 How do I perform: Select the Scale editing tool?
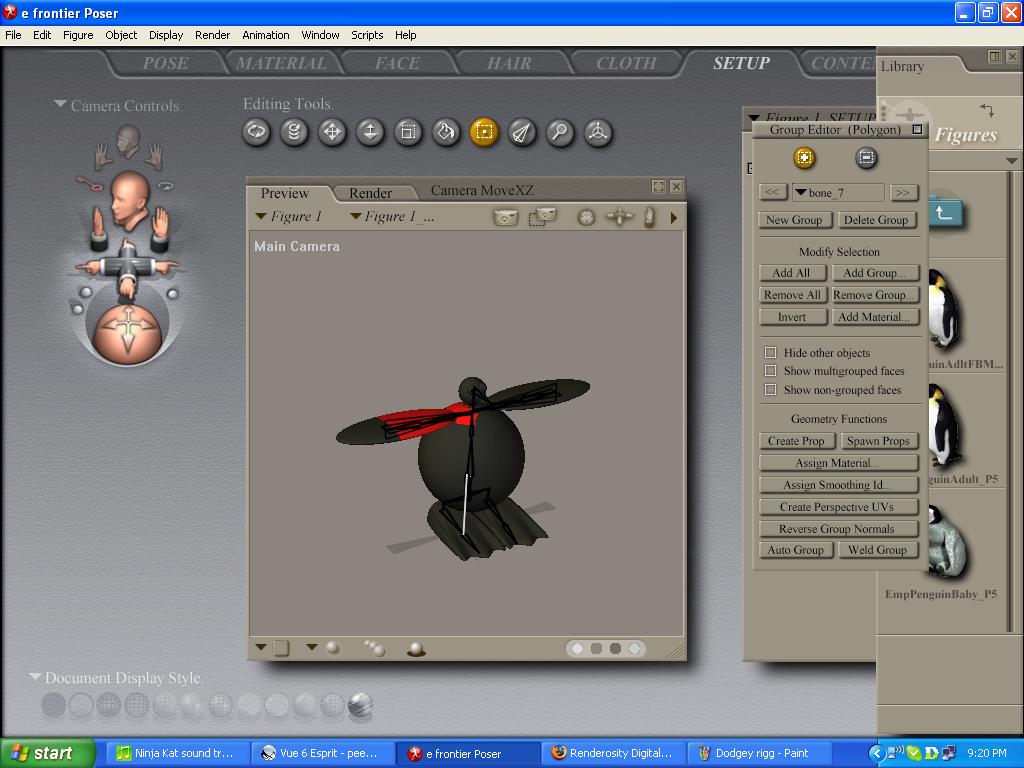[408, 133]
